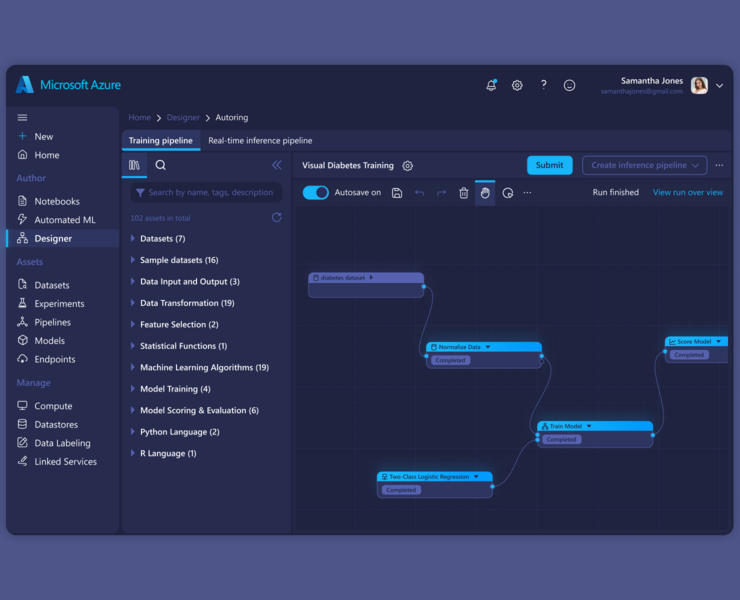The image size is (740, 600).
Task: Select the pan hand tool
Action: coord(485,193)
